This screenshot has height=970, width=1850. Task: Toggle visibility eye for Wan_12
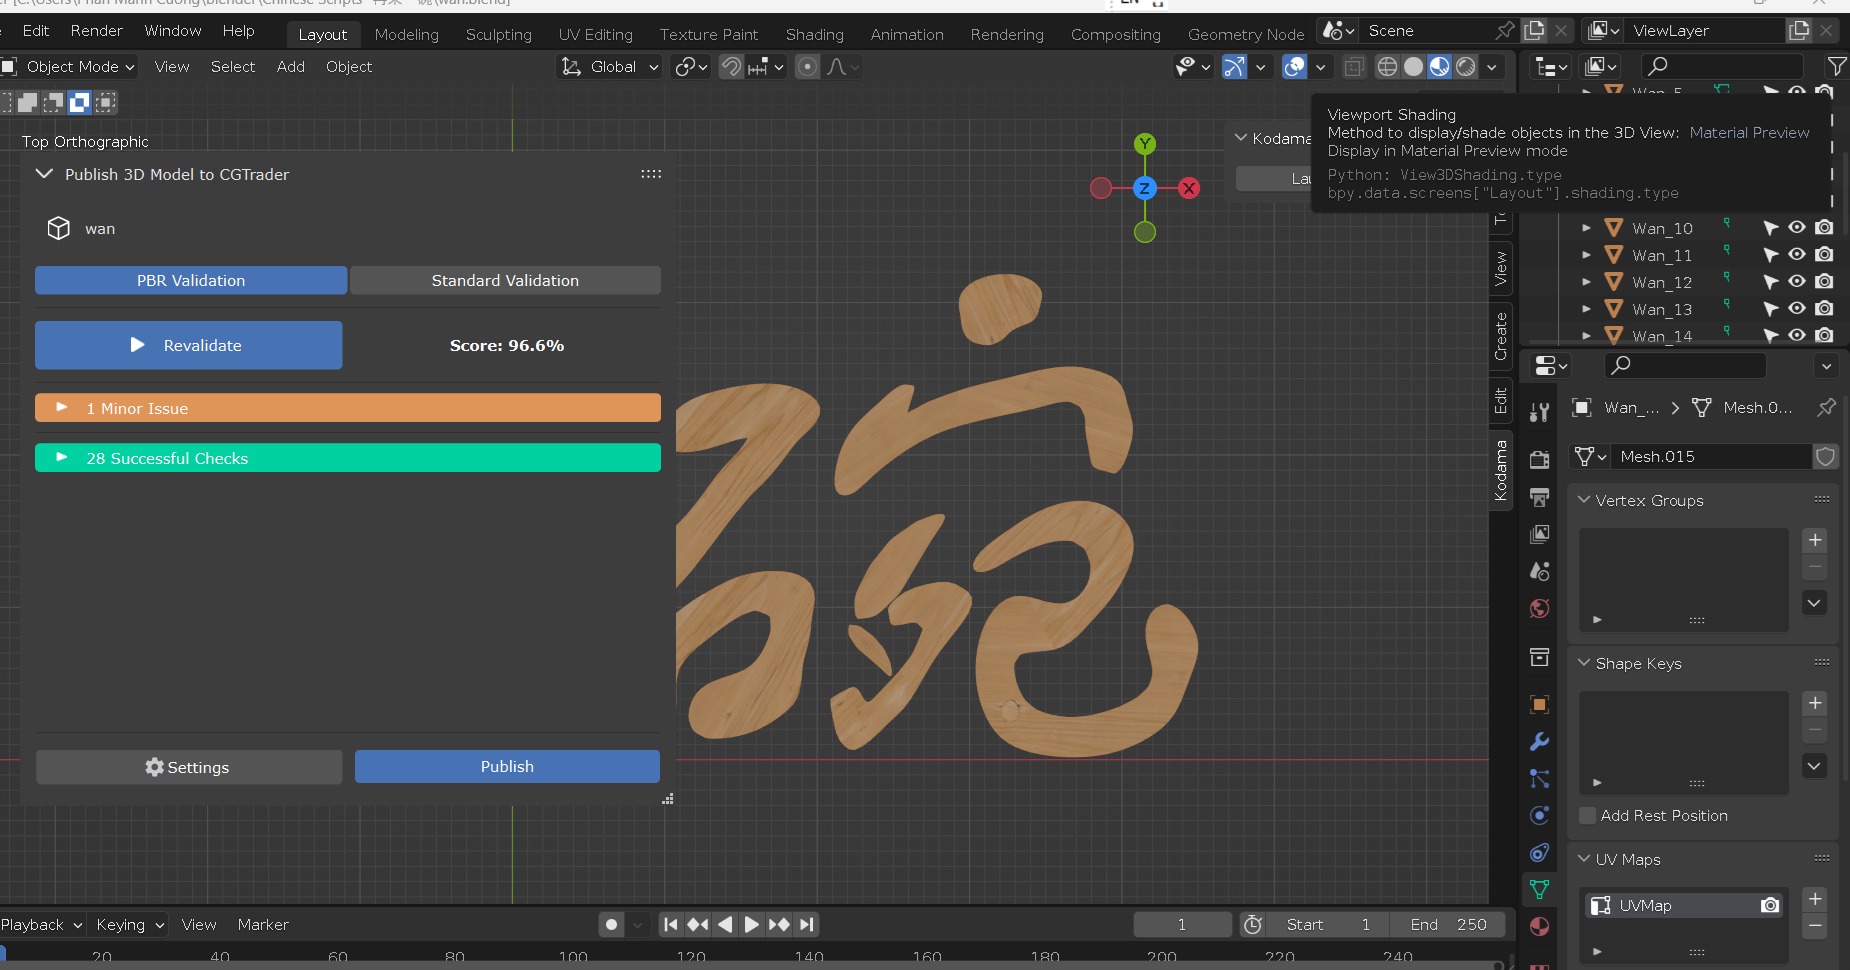click(x=1797, y=282)
